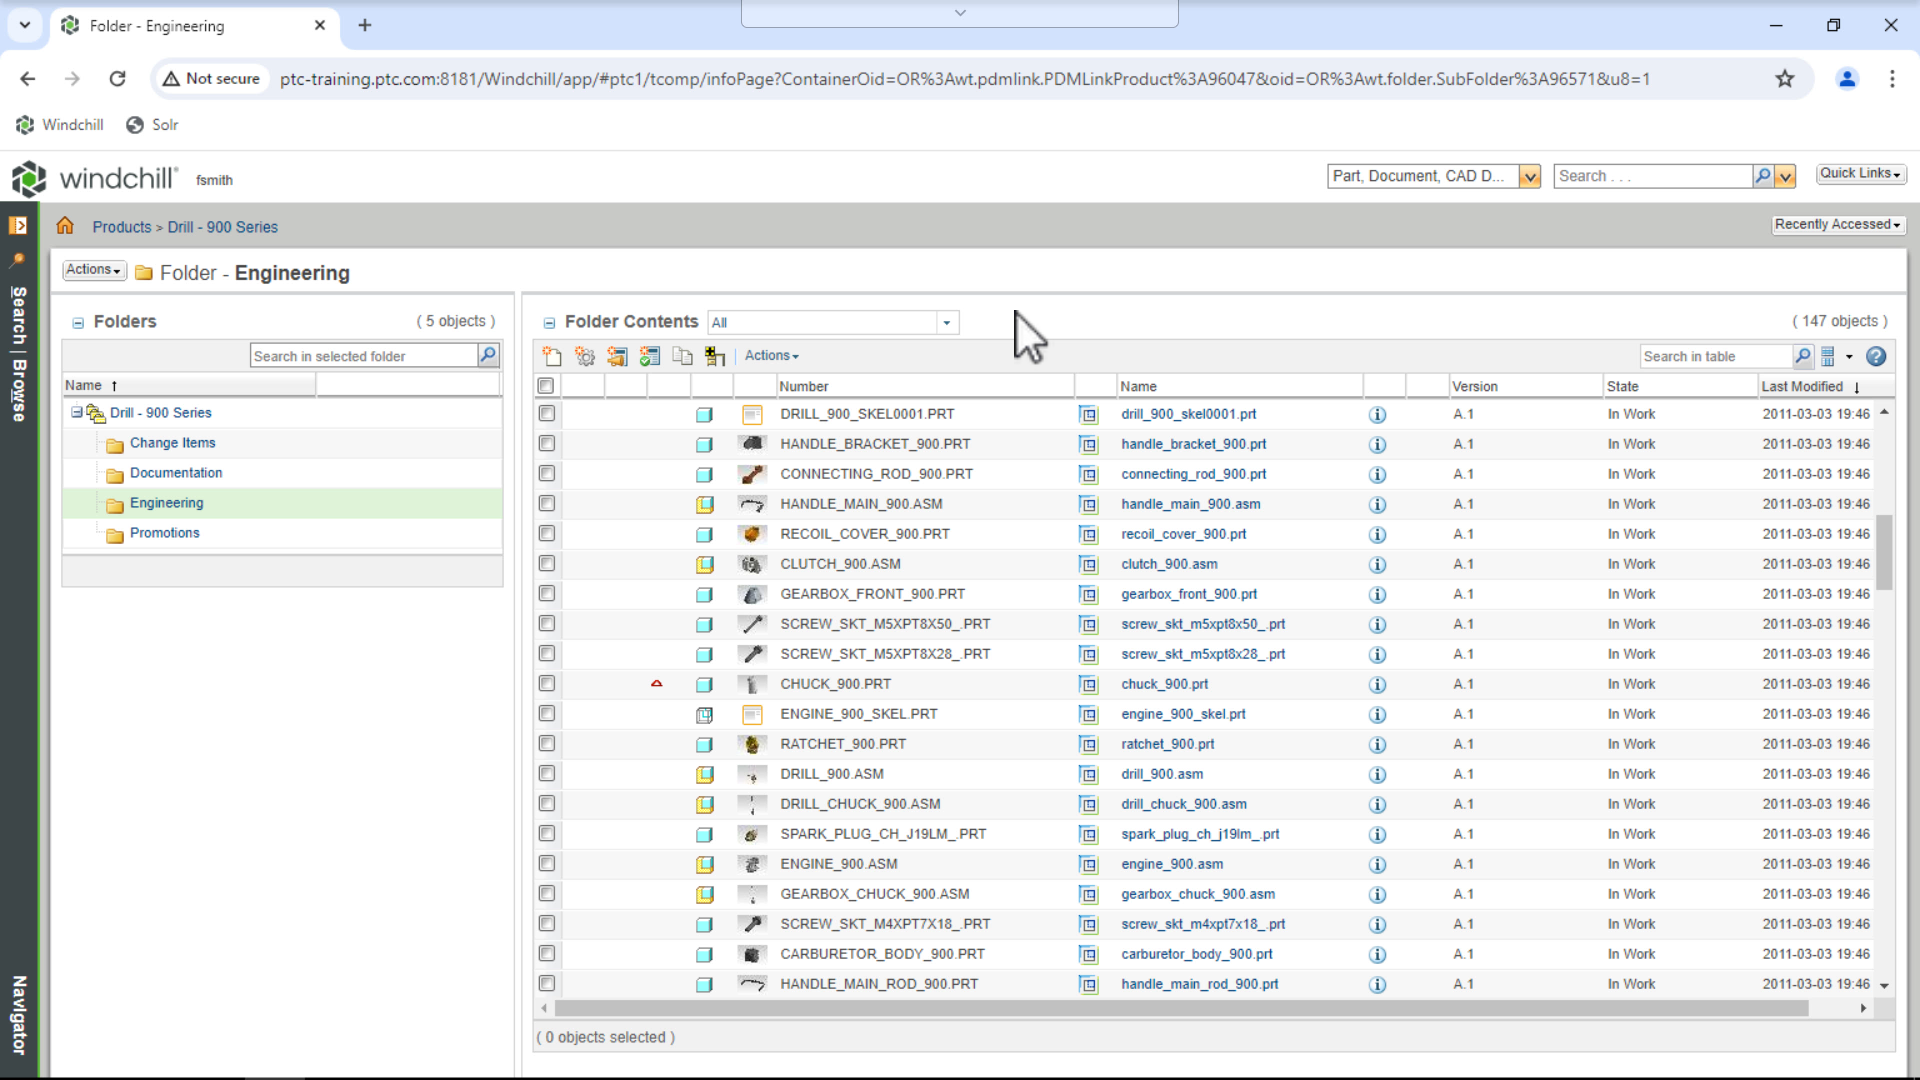1920x1080 pixels.
Task: Check the CHUCK_900.PRT row checkbox
Action: pyautogui.click(x=547, y=683)
